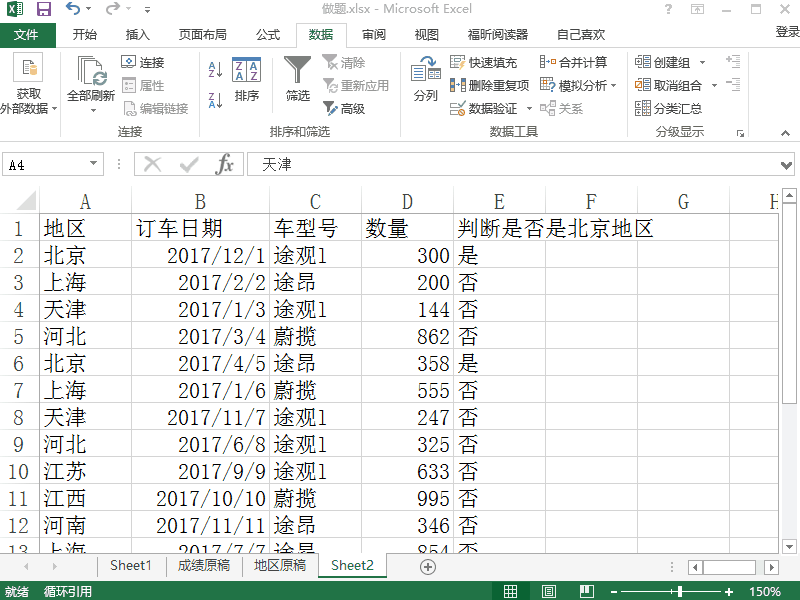800x600 pixels.
Task: Collapse the ribbon with chevron
Action: point(785,133)
